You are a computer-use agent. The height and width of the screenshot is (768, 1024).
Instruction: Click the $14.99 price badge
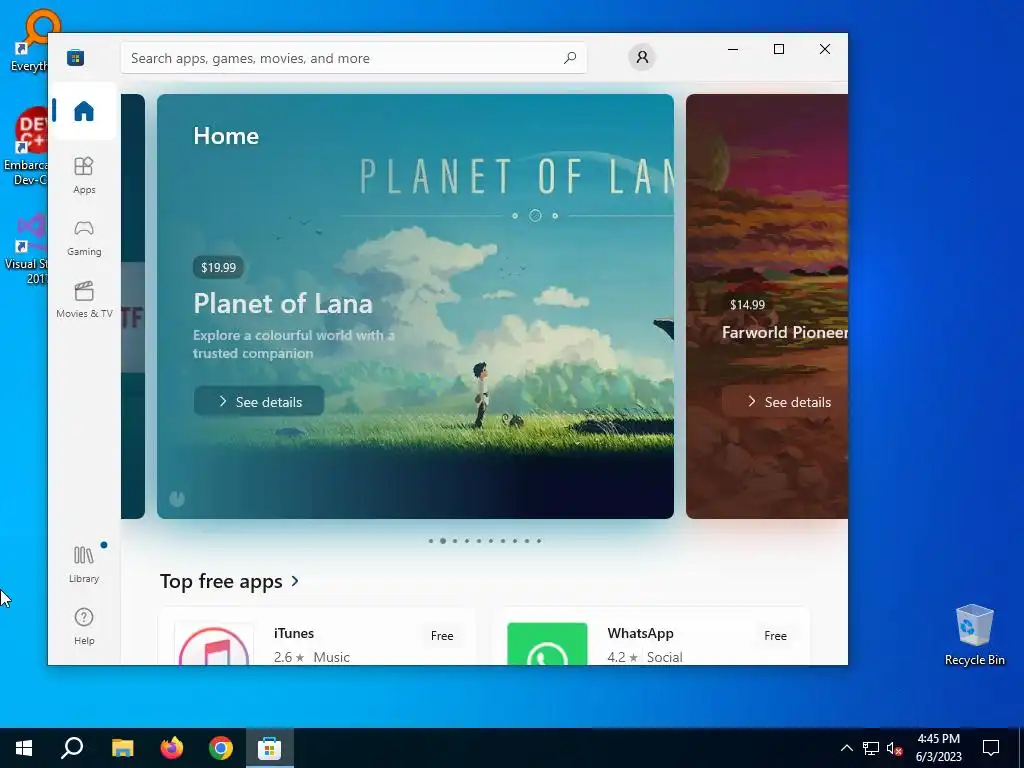pyautogui.click(x=747, y=304)
